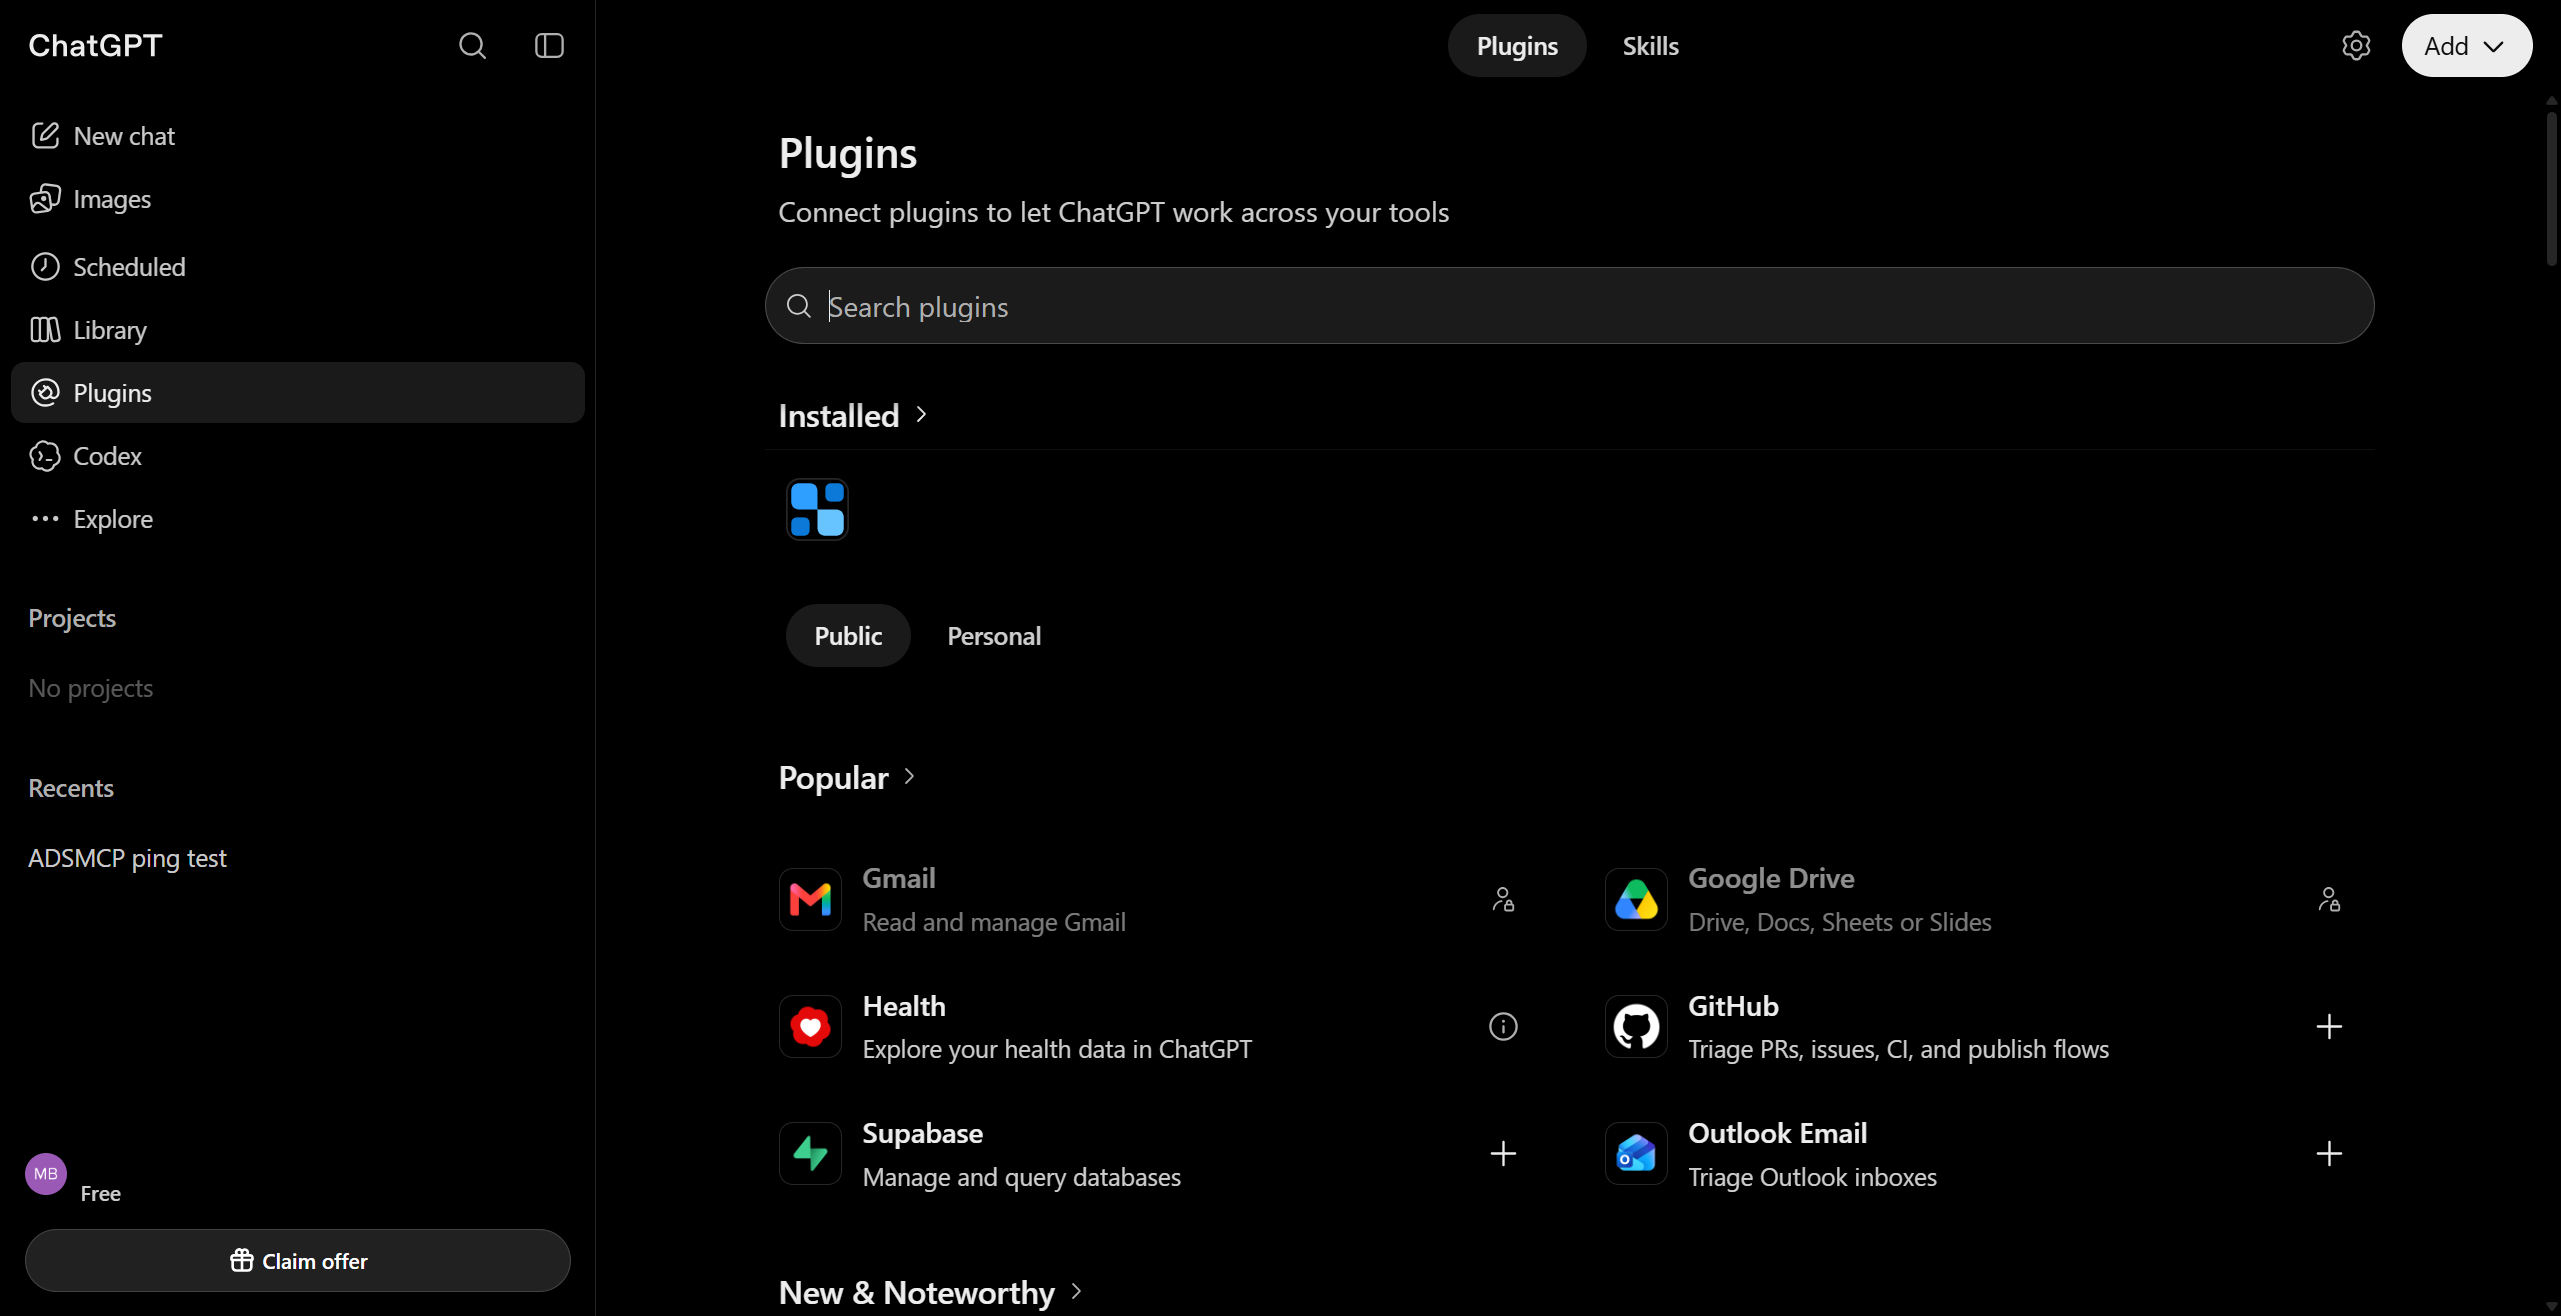Click the Recents section heading

pos(71,788)
